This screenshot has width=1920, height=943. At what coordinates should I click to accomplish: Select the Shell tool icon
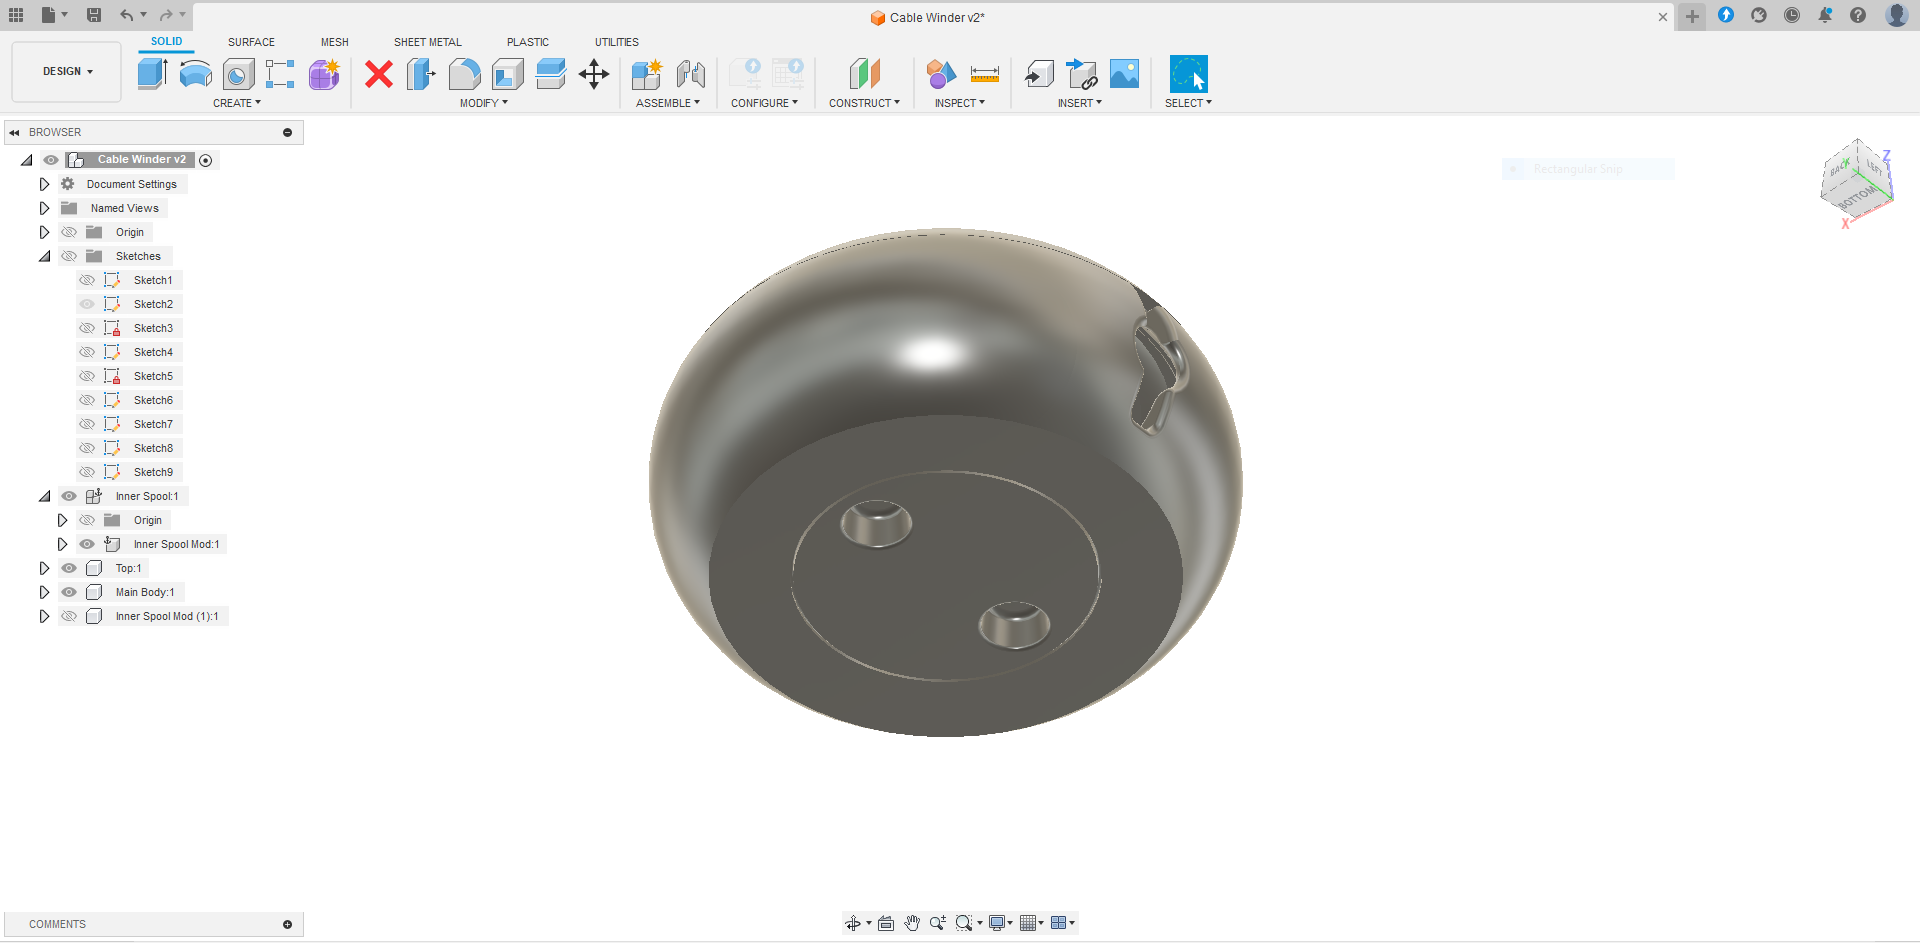coord(507,74)
